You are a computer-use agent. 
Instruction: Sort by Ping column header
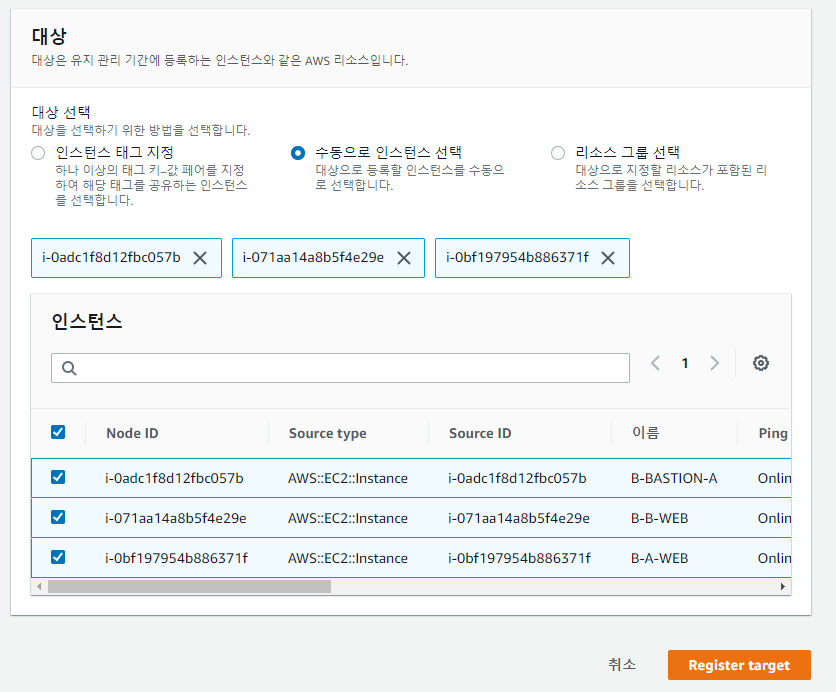[x=773, y=433]
